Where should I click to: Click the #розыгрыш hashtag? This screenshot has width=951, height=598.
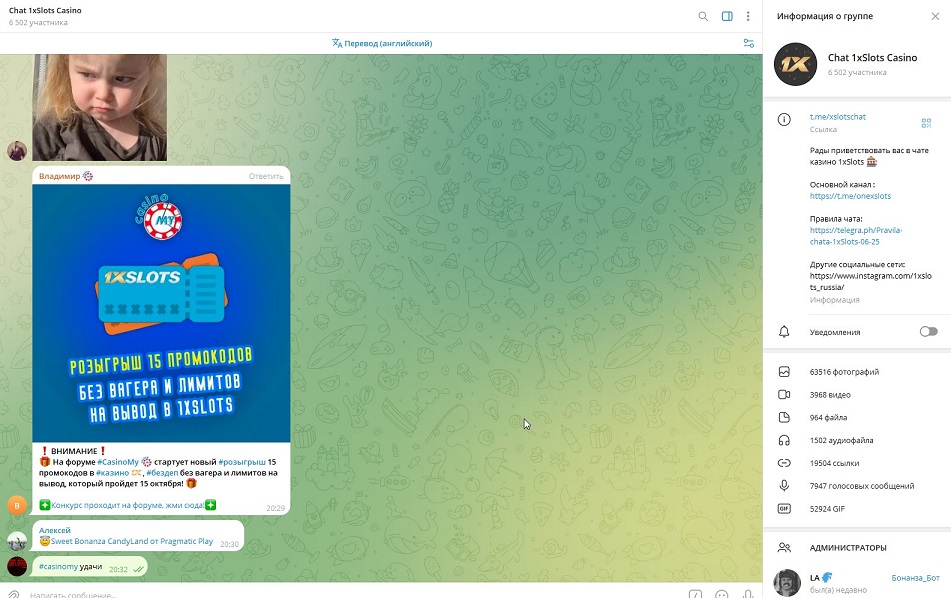pos(241,462)
